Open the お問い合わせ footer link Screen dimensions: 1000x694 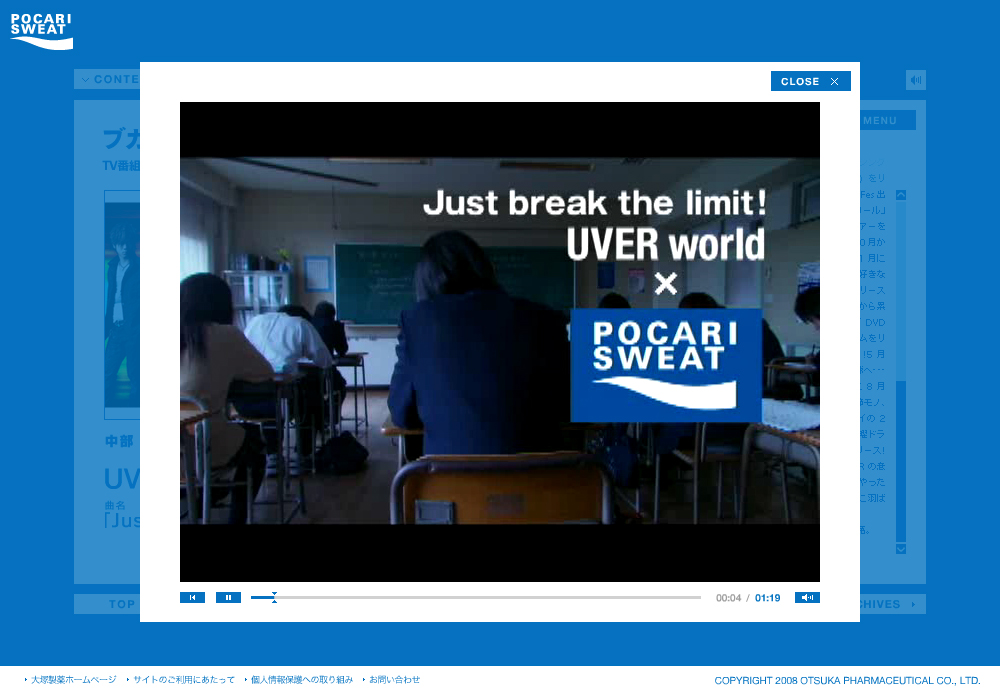pos(395,680)
